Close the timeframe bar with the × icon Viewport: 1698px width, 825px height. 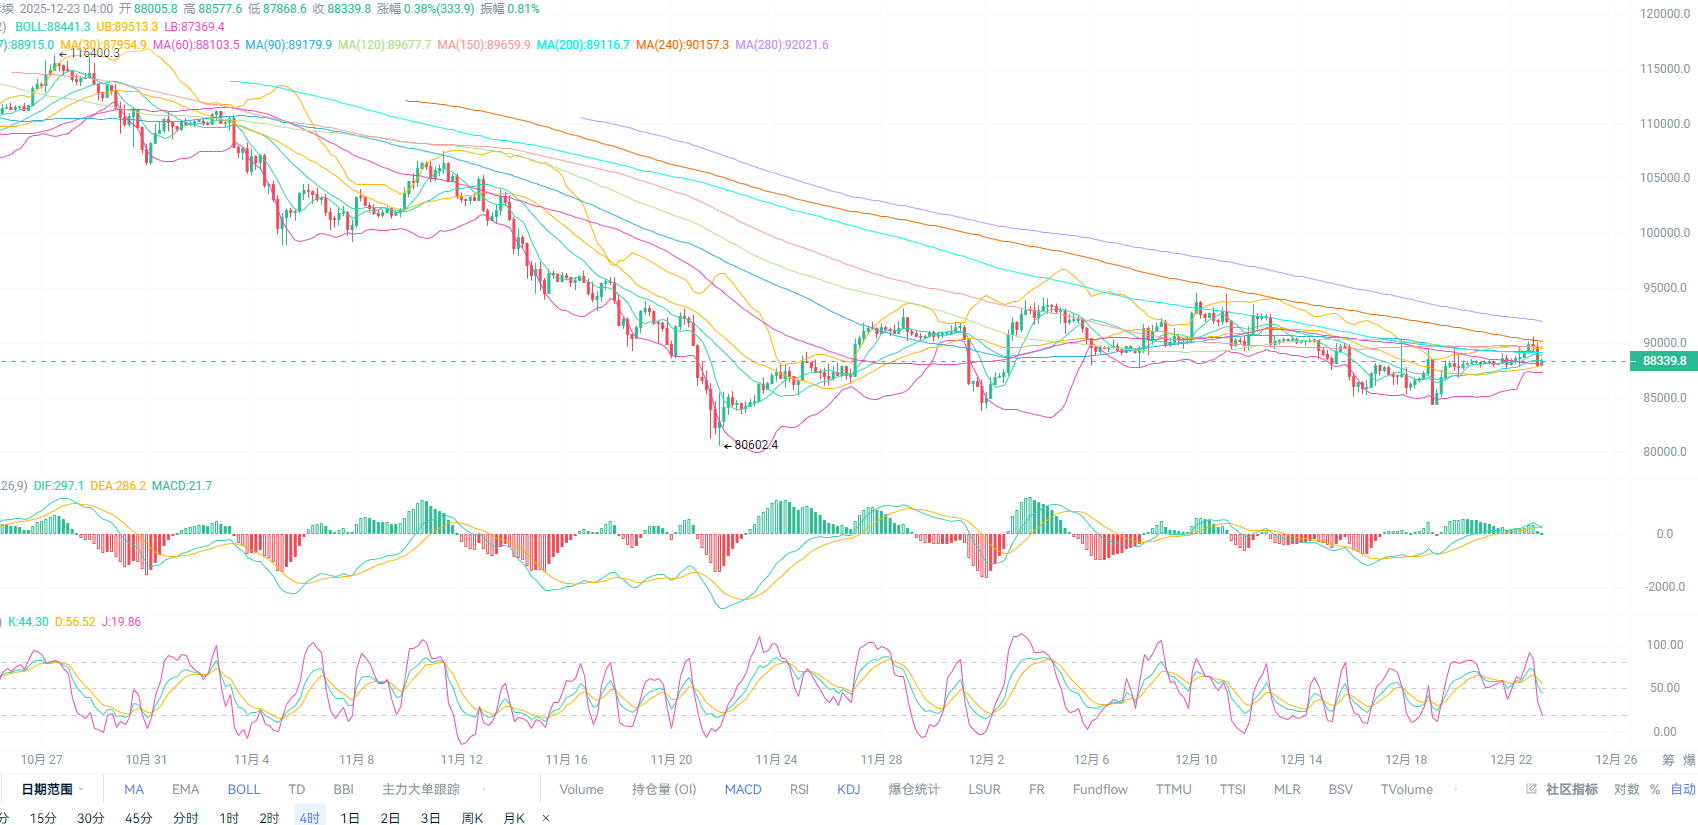(x=546, y=818)
